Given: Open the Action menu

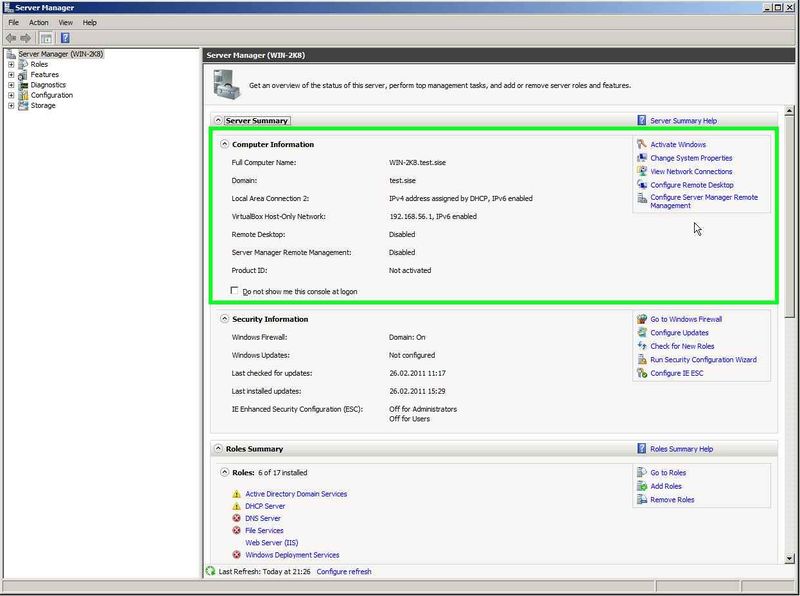Looking at the screenshot, I should coord(39,22).
